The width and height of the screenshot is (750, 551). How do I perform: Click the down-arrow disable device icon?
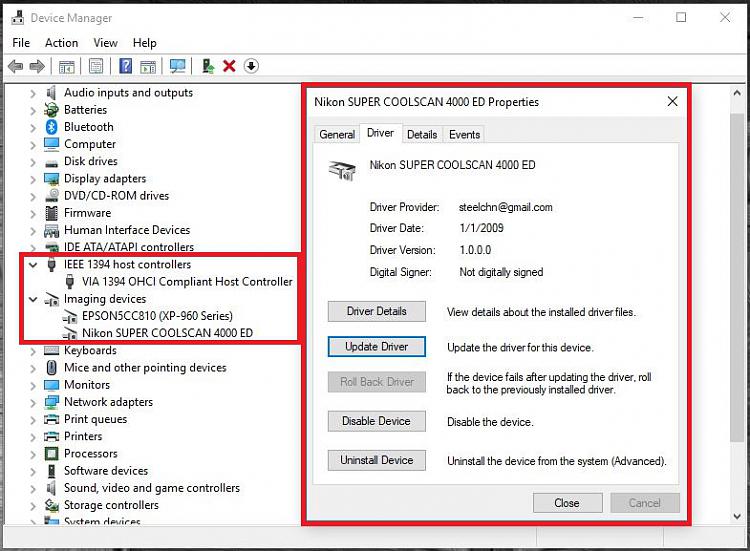point(251,66)
